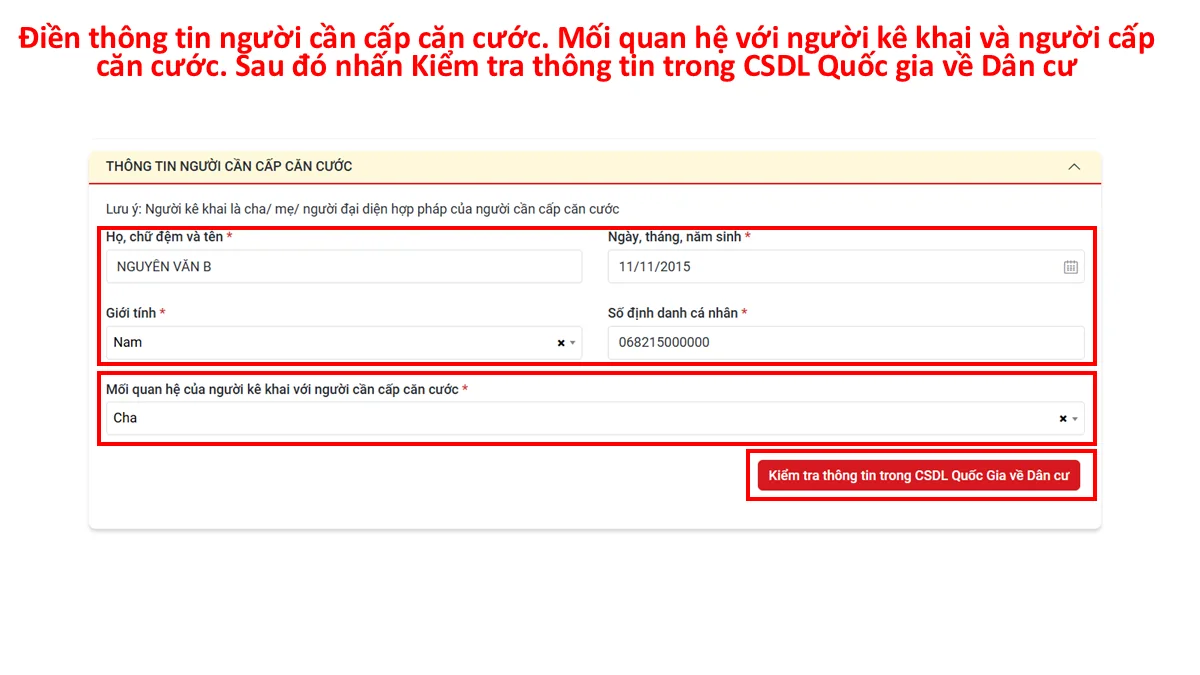Clear the selected relationship value Cha

click(x=1063, y=419)
